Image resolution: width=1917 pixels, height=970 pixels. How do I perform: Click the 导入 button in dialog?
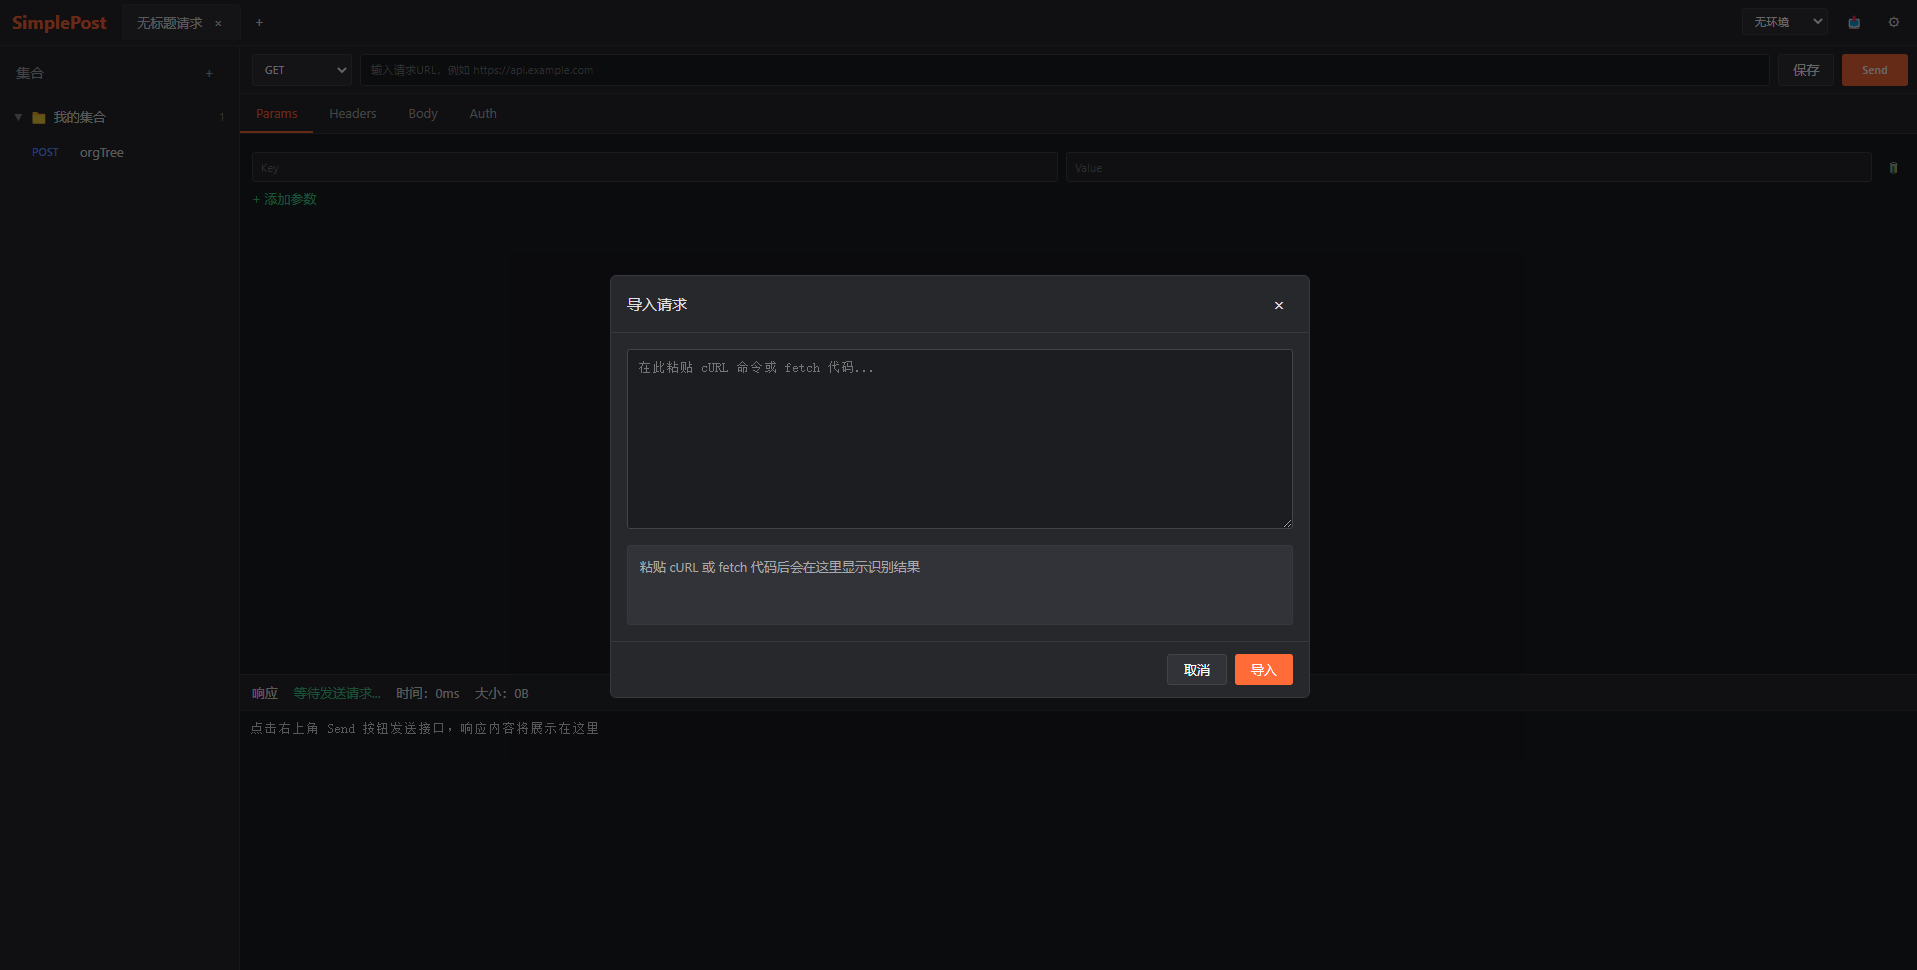[1263, 670]
